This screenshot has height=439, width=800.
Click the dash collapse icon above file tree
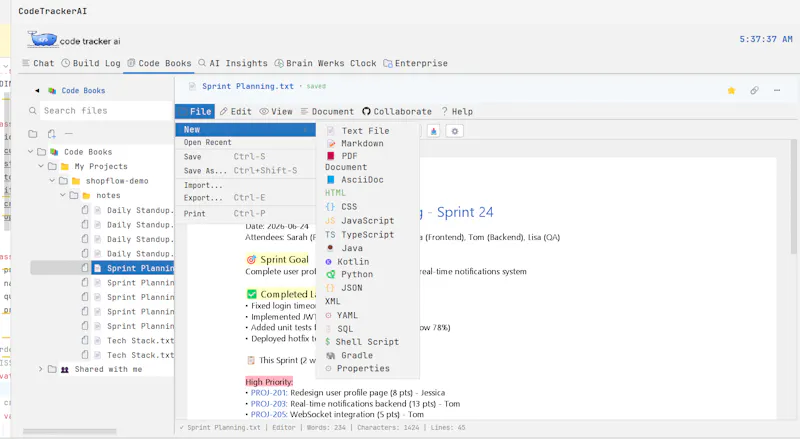68,134
